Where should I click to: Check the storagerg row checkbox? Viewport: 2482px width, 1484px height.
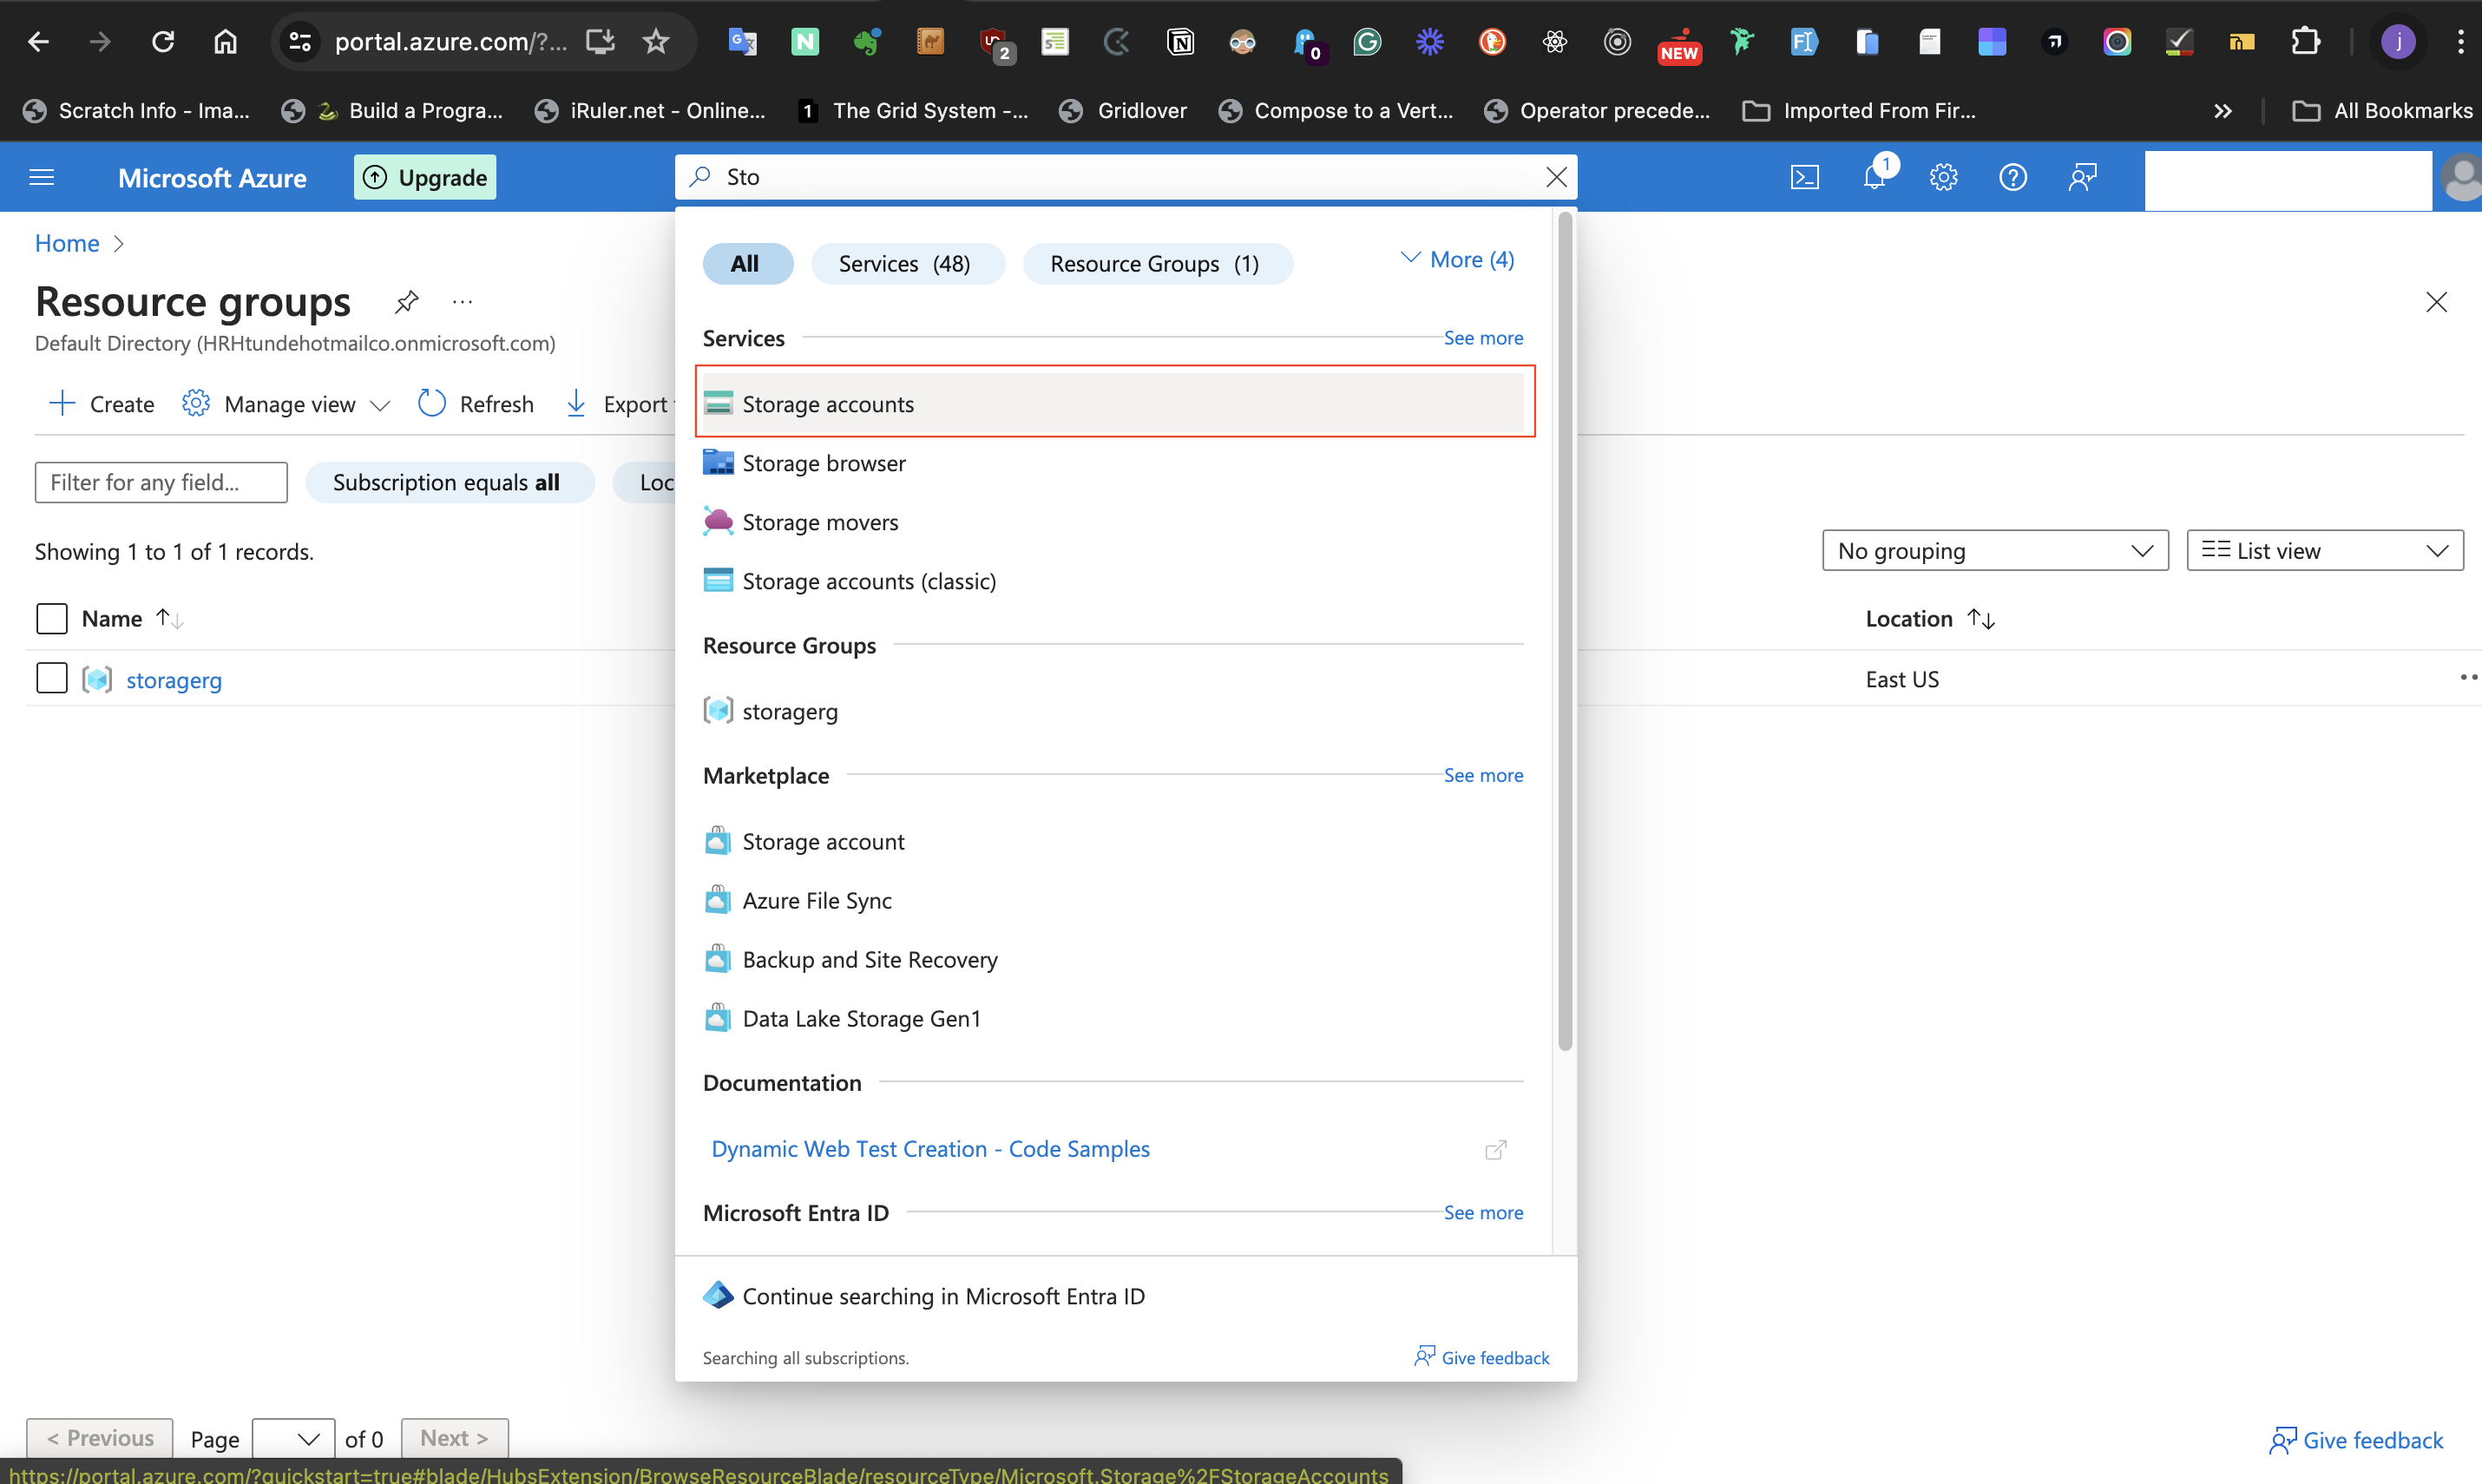click(51, 678)
